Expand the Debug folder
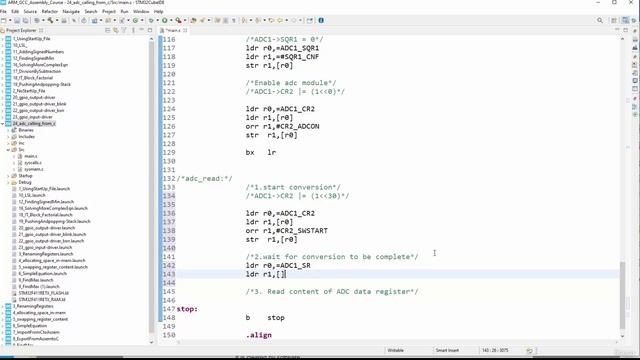The height and width of the screenshot is (360, 640). pyautogui.click(x=8, y=182)
